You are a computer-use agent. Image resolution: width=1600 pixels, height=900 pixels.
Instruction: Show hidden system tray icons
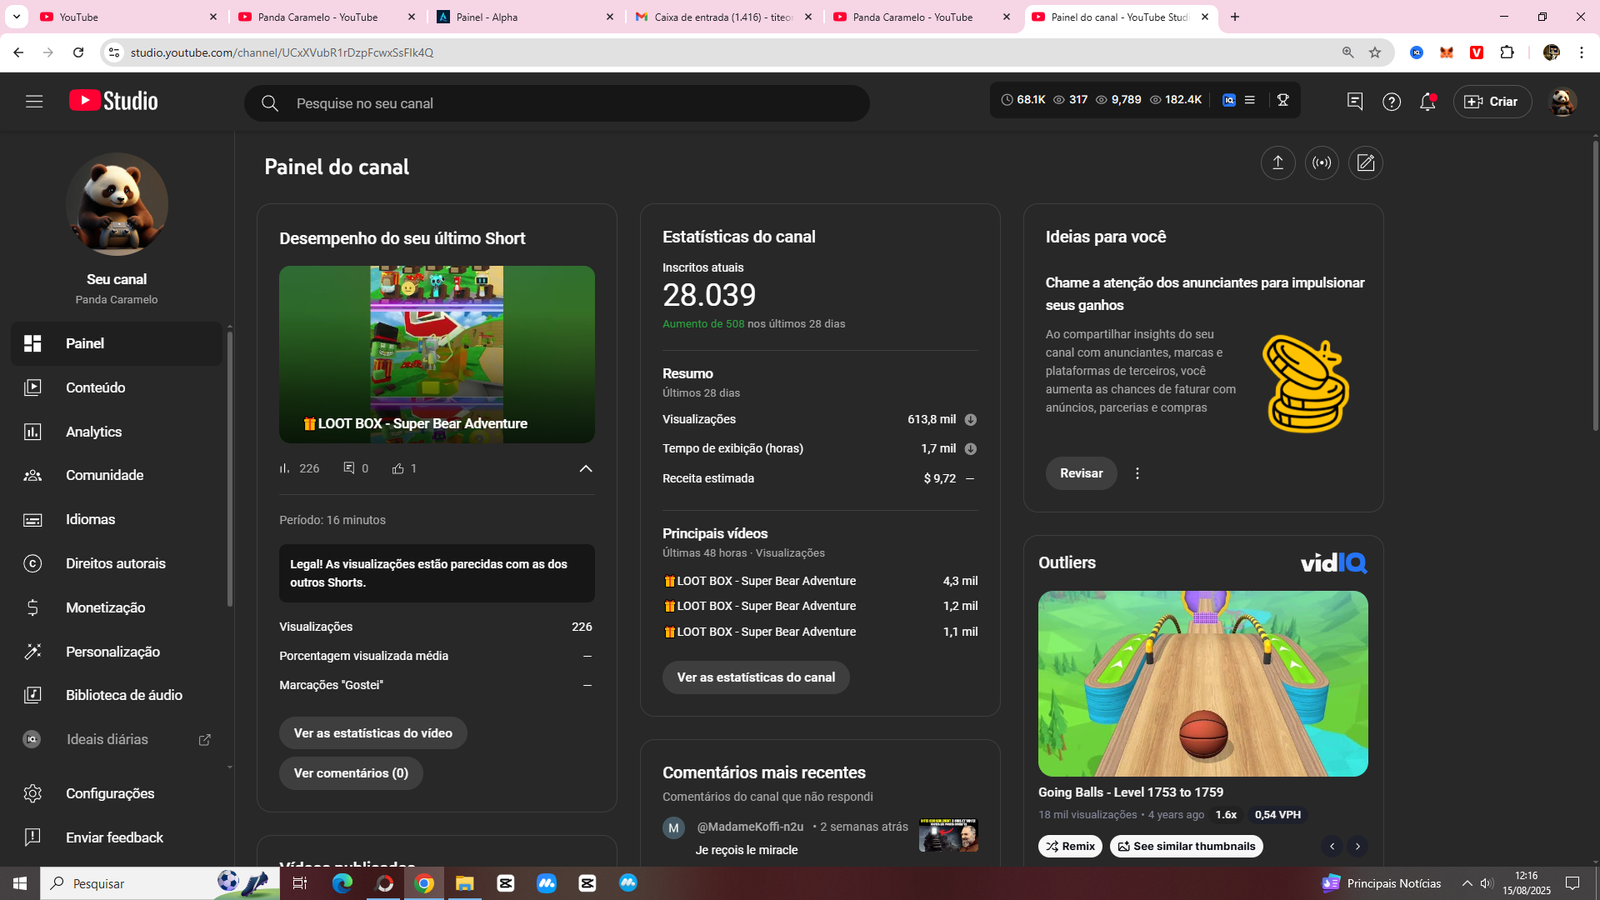[x=1467, y=883]
